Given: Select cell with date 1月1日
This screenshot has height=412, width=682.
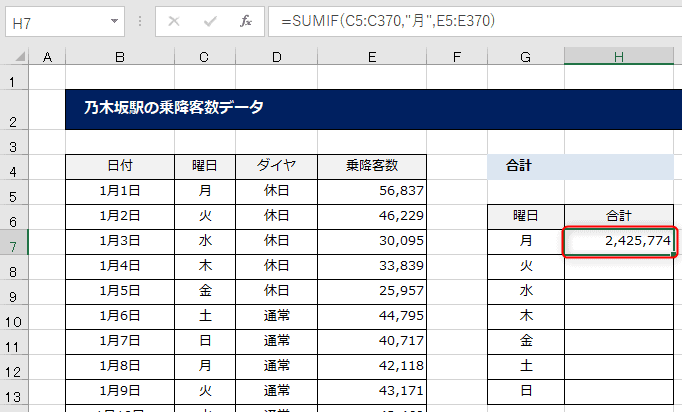Looking at the screenshot, I should pos(120,191).
